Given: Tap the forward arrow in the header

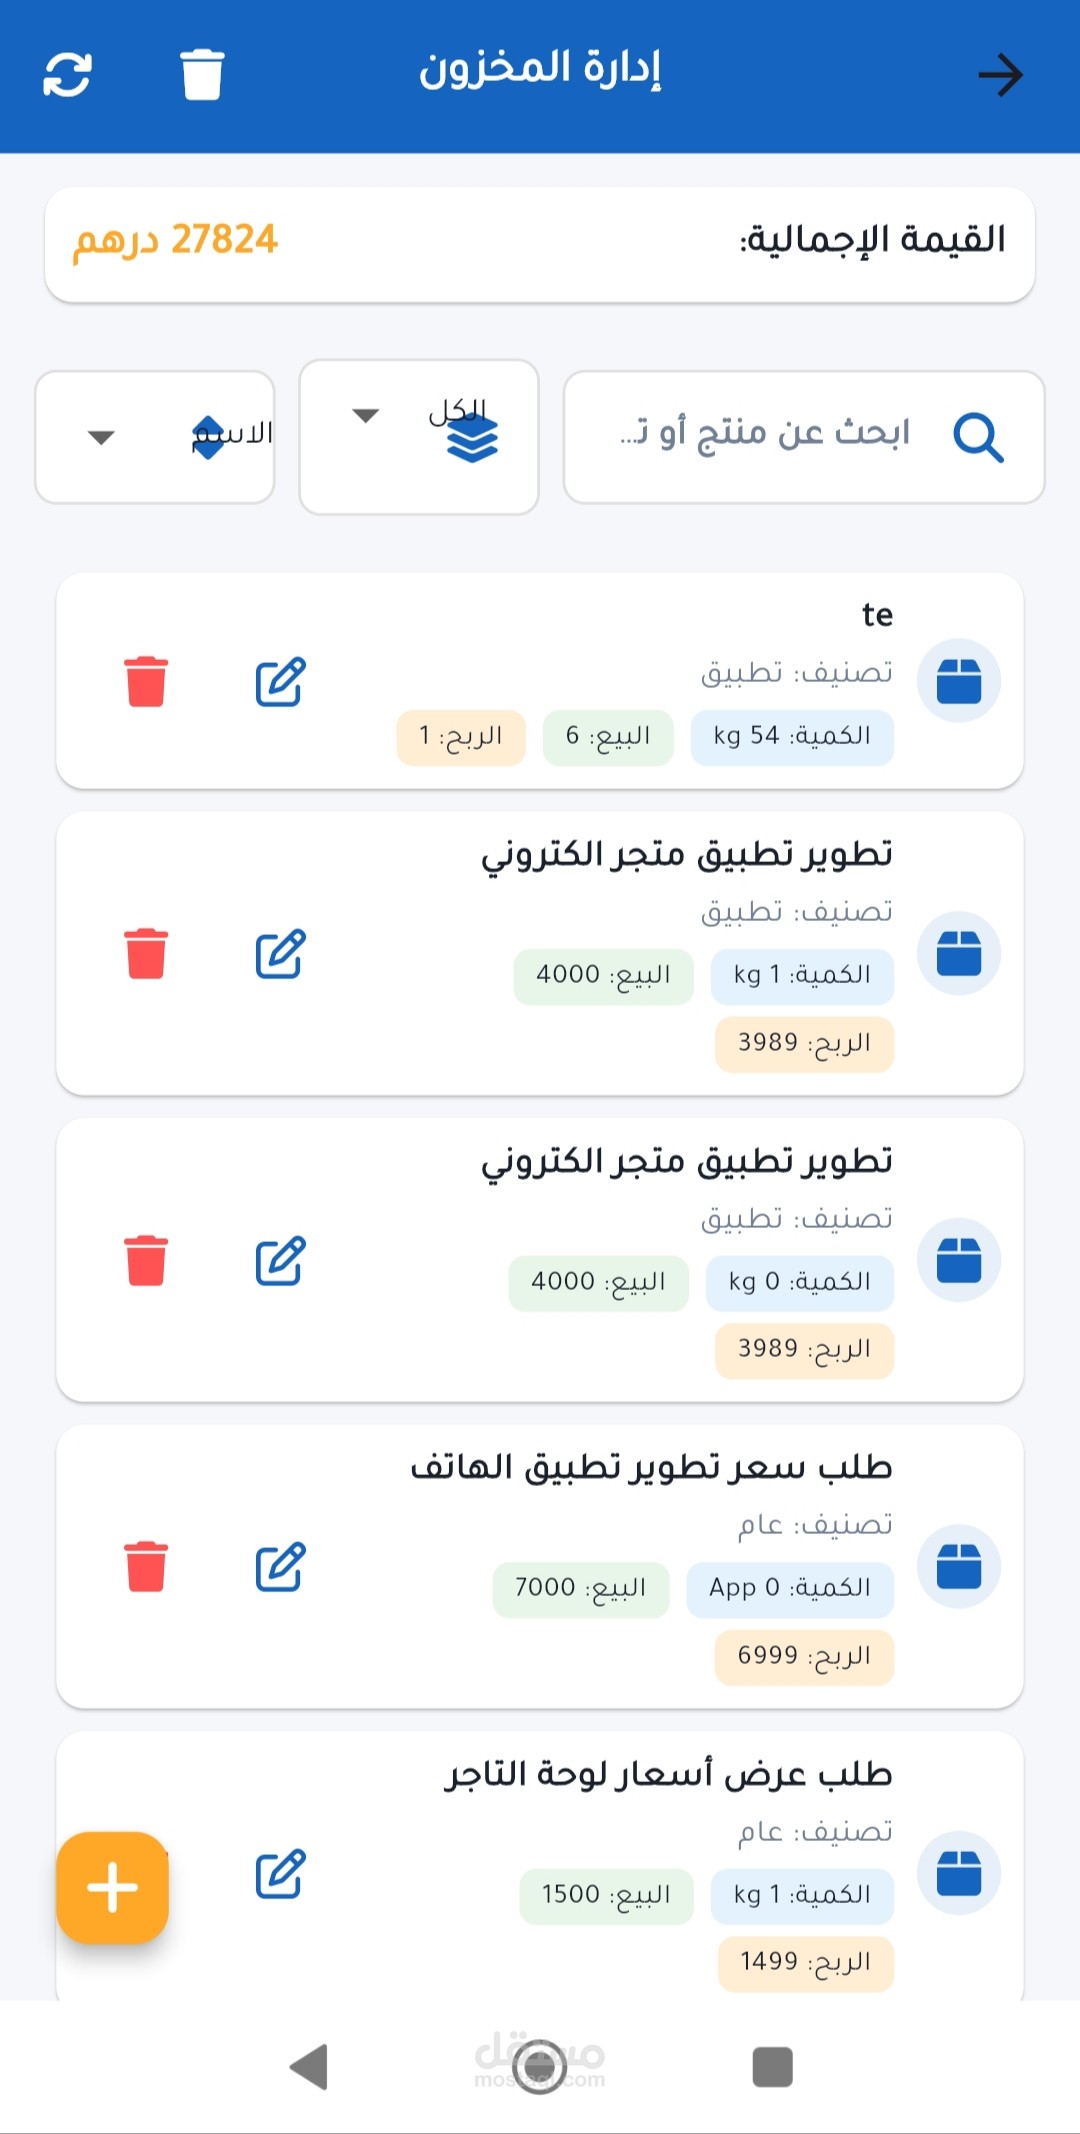Looking at the screenshot, I should (1000, 74).
